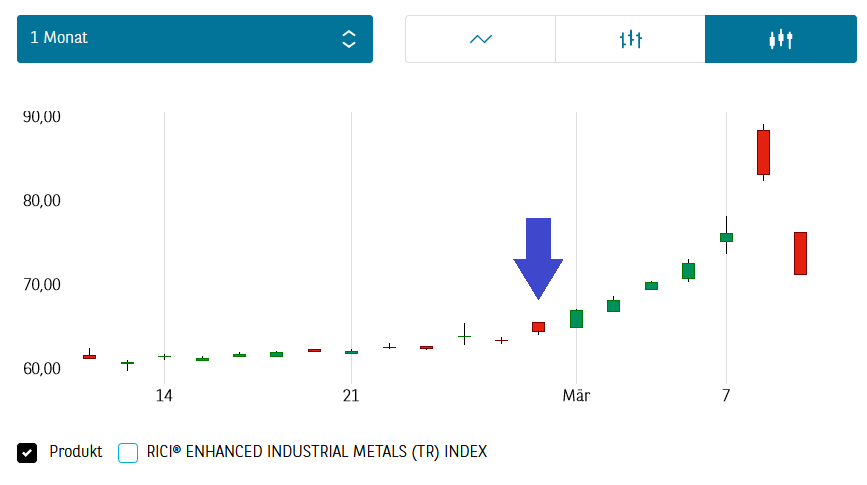Image resolution: width=867 pixels, height=485 pixels.
Task: Click the green candle above the Mär label
Action: click(576, 319)
